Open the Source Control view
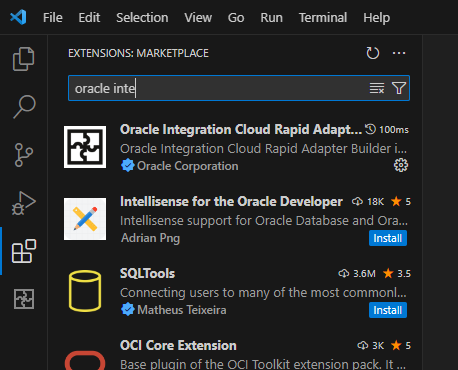 pos(24,155)
